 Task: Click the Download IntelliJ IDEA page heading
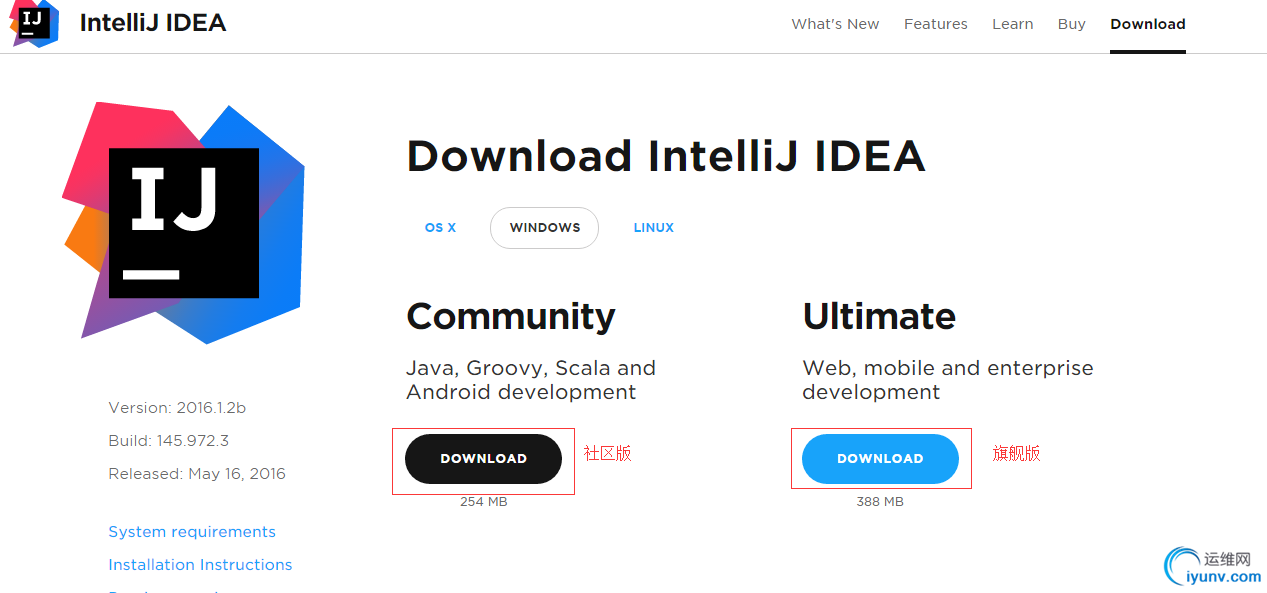pyautogui.click(x=666, y=157)
